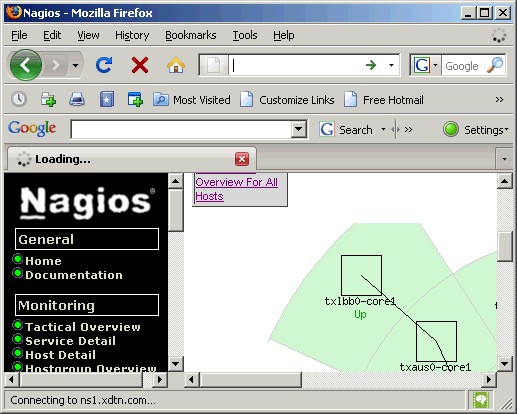The height and width of the screenshot is (414, 517).
Task: Open the Home link in Nagios sidebar
Action: pyautogui.click(x=43, y=261)
